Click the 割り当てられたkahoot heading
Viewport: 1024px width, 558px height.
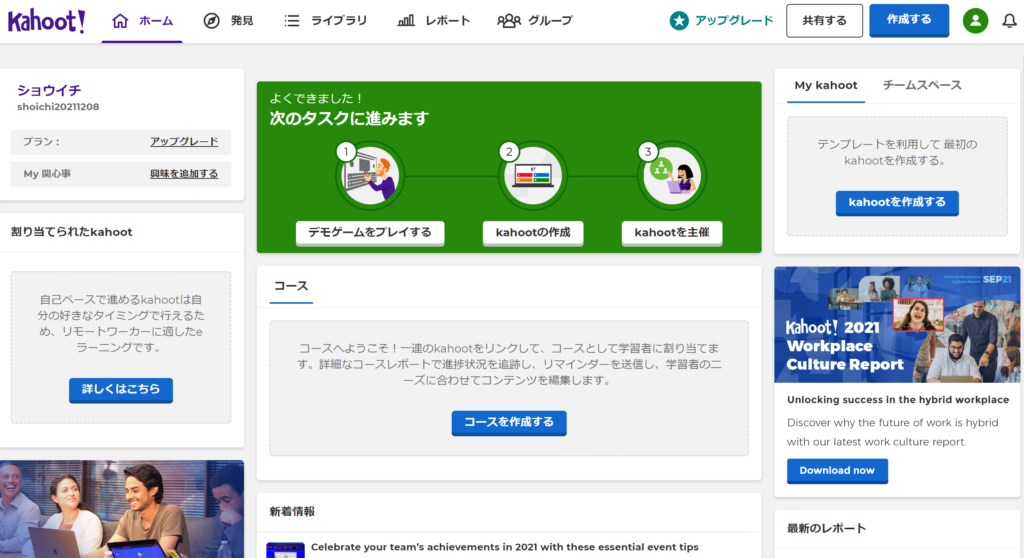click(71, 232)
